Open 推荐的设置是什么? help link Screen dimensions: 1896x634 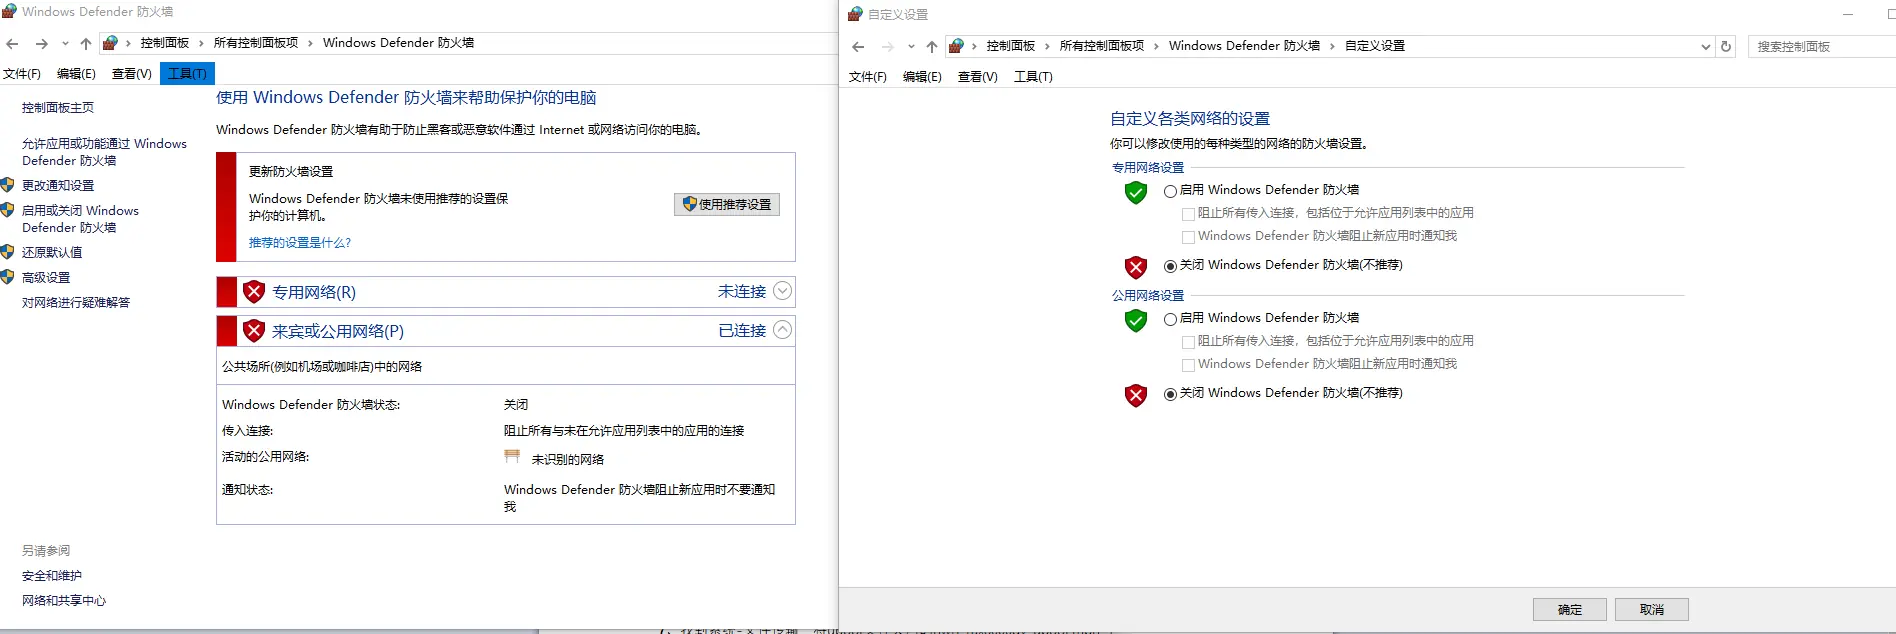pyautogui.click(x=300, y=243)
